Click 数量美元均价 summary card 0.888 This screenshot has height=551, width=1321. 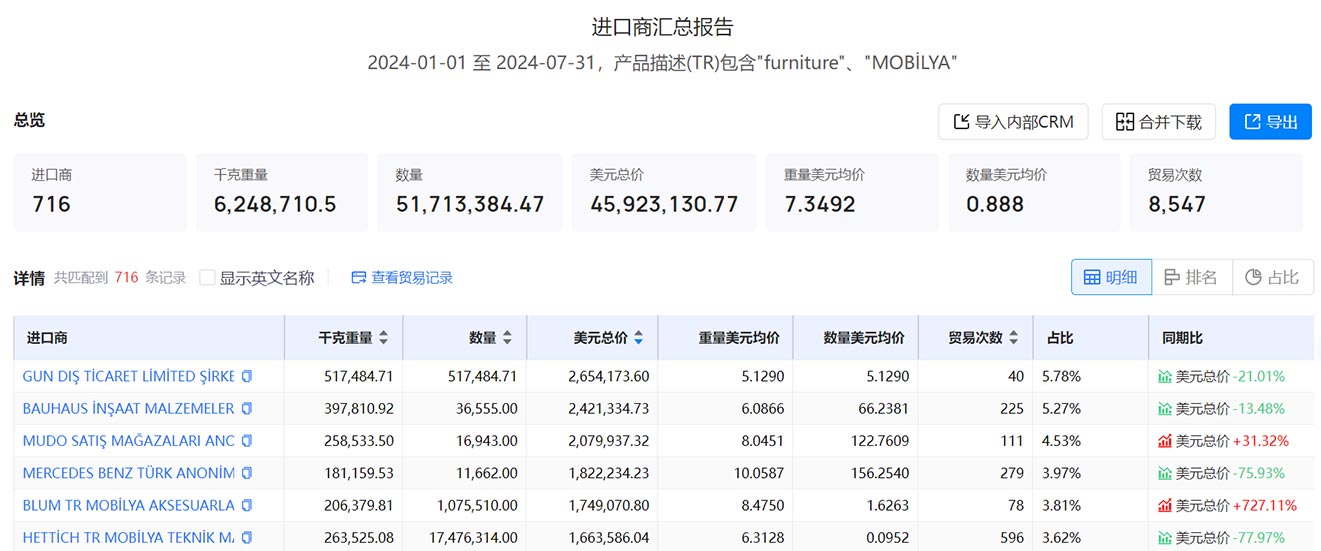tap(1034, 192)
